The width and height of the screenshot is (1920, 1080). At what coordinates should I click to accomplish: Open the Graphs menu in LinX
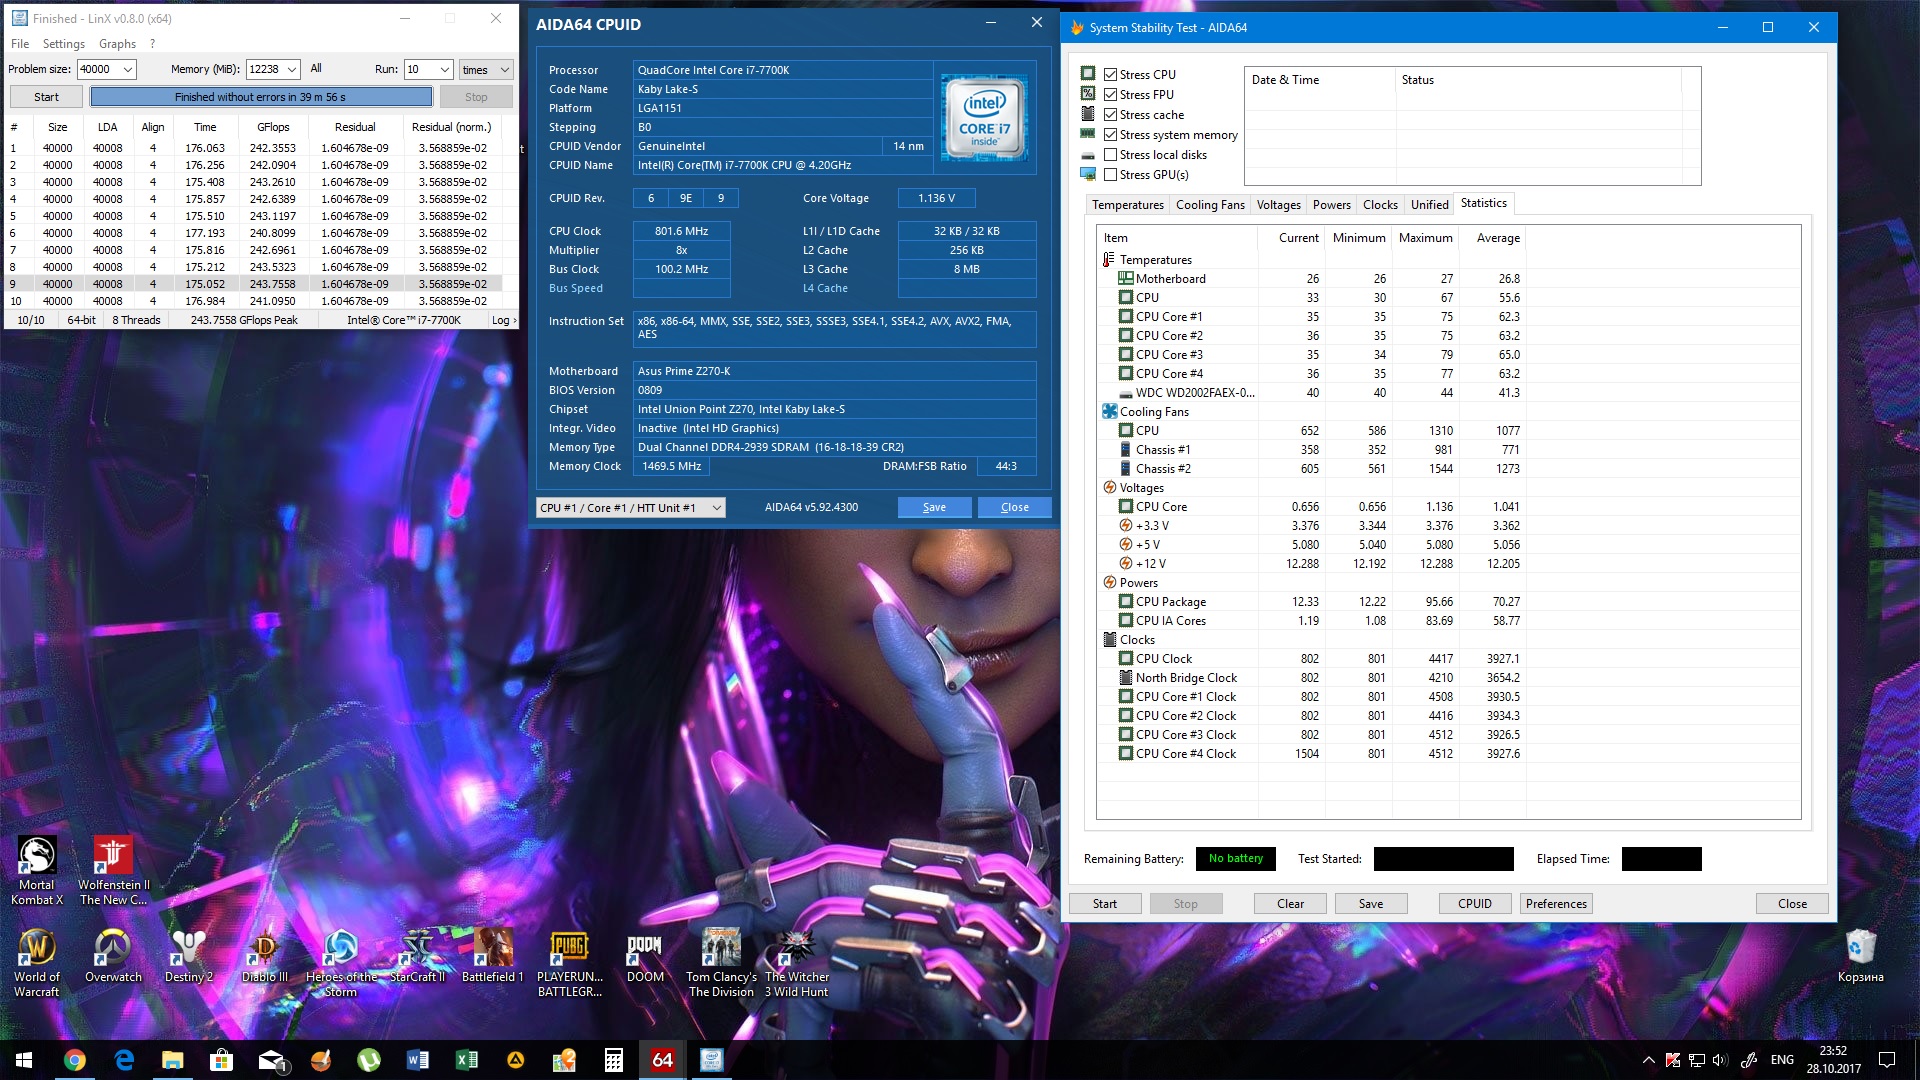[117, 44]
